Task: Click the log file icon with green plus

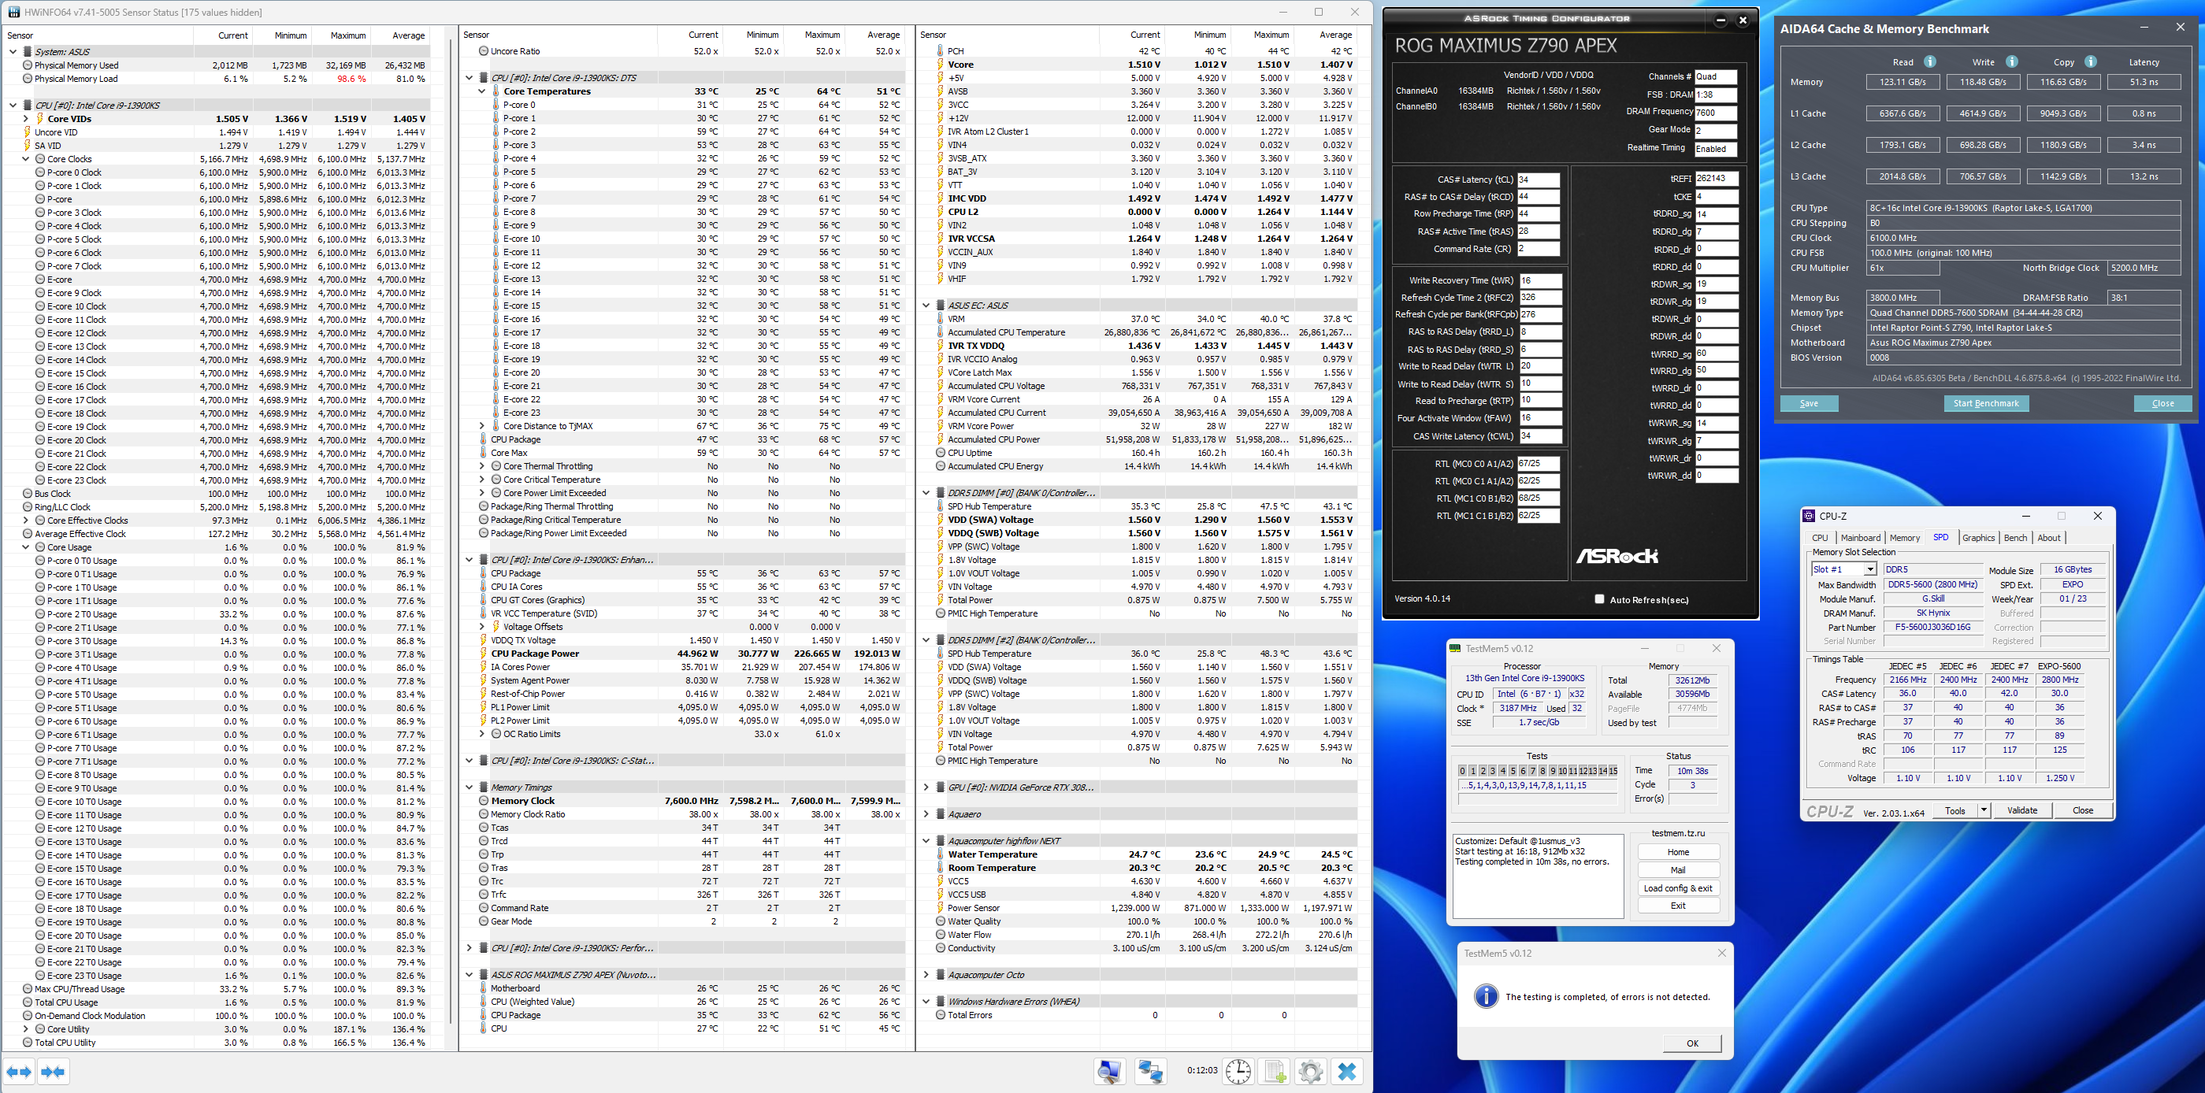Action: click(1275, 1071)
